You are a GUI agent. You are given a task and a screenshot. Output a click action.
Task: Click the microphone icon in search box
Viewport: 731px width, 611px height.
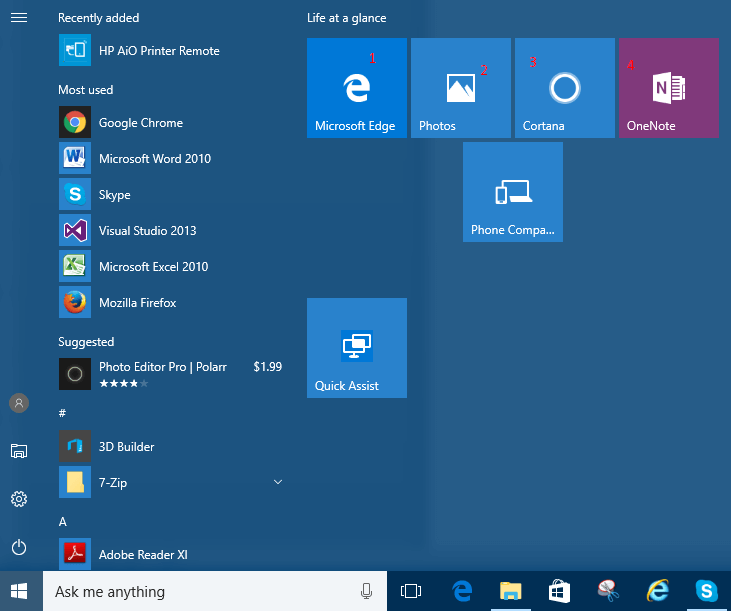click(366, 591)
